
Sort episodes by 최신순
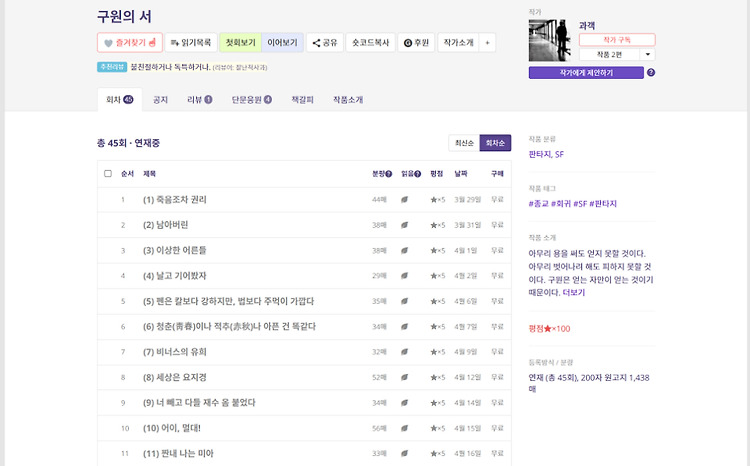pyautogui.click(x=464, y=143)
